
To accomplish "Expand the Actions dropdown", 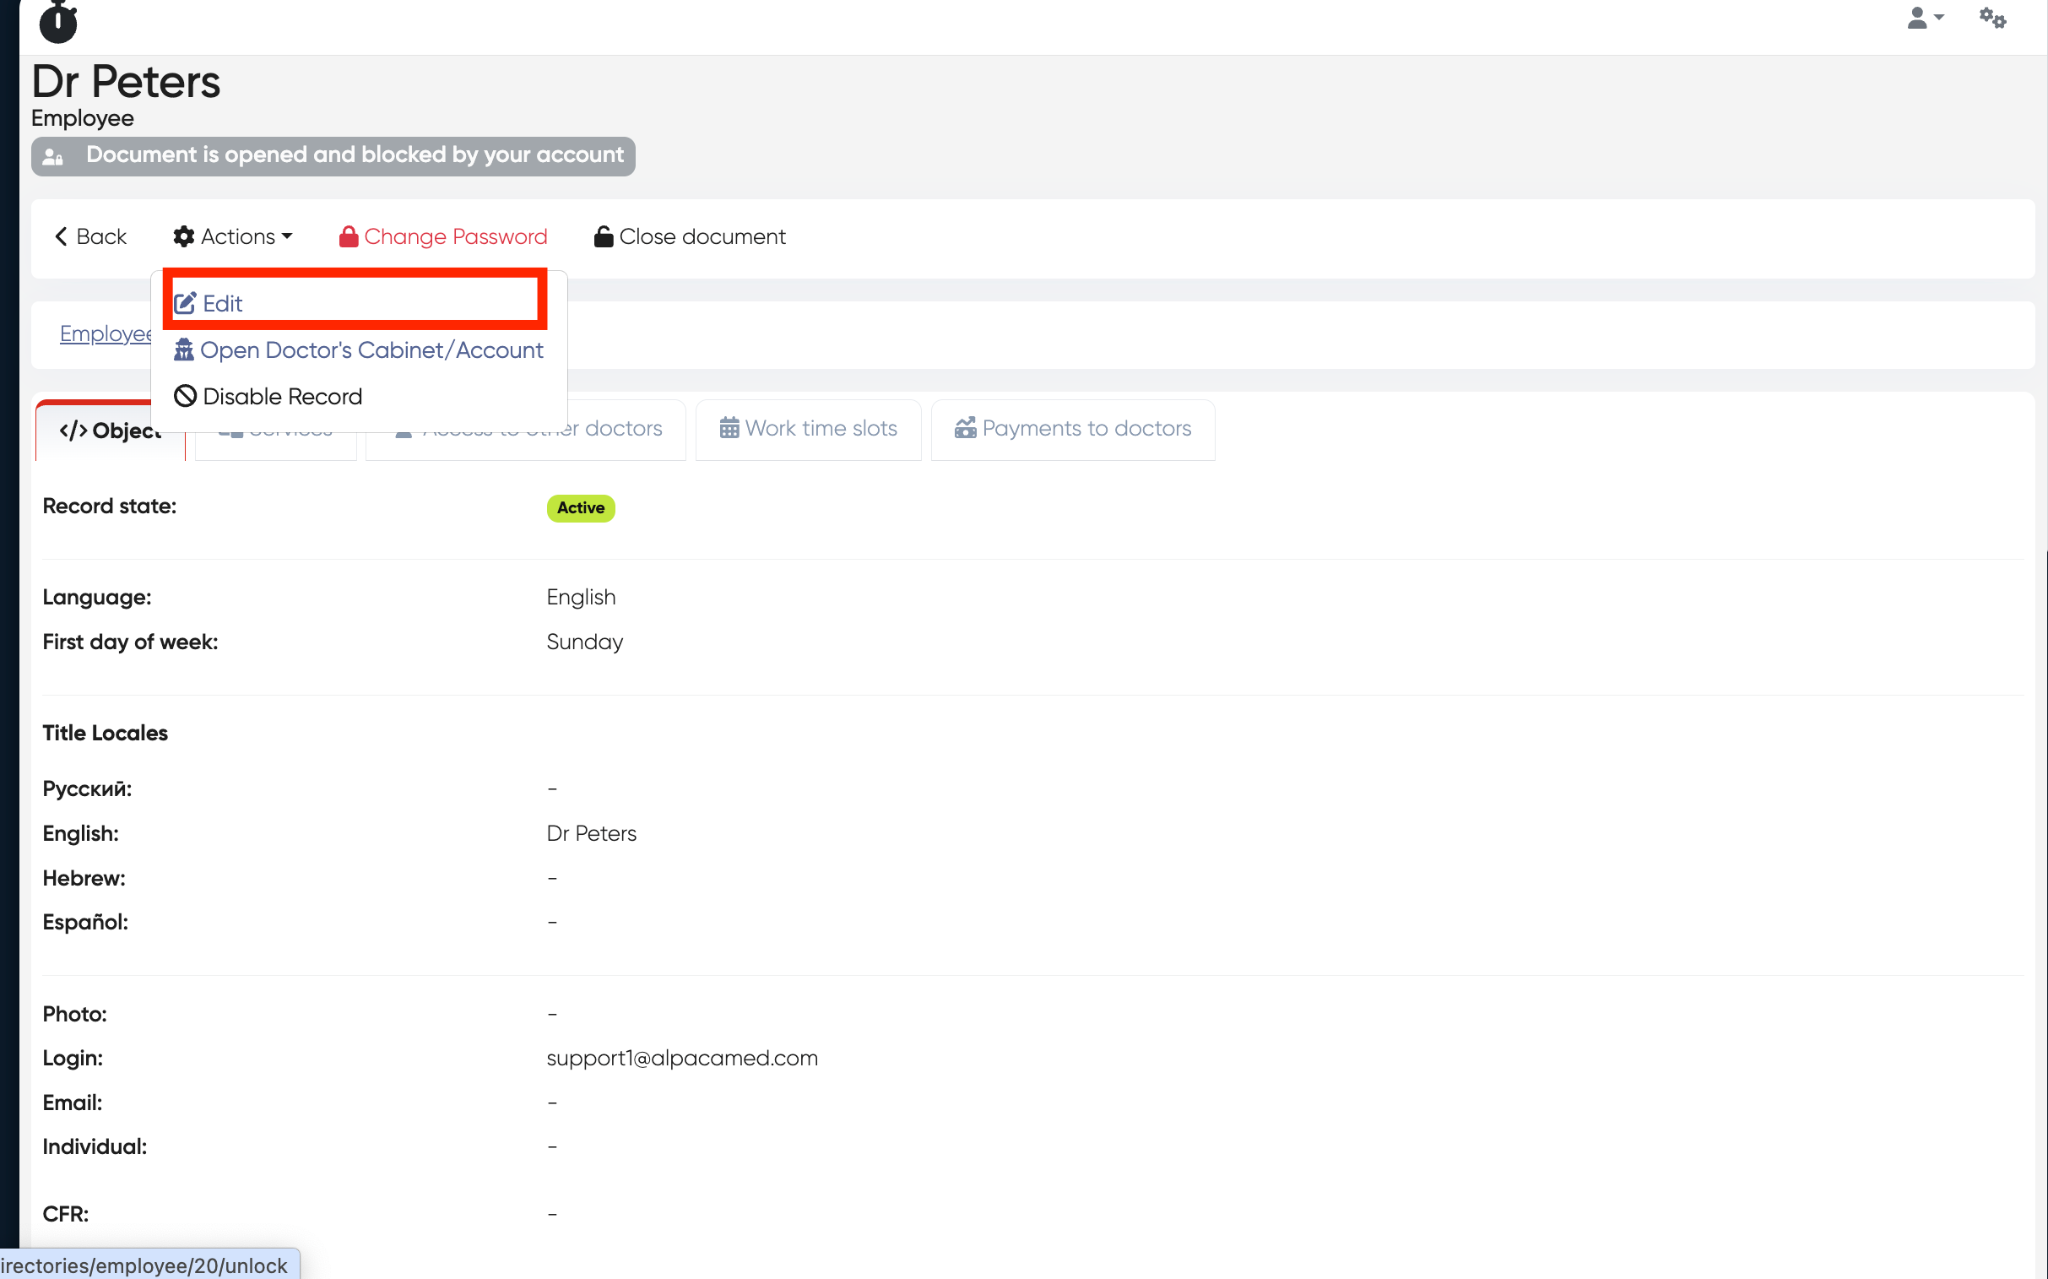I will coord(233,236).
